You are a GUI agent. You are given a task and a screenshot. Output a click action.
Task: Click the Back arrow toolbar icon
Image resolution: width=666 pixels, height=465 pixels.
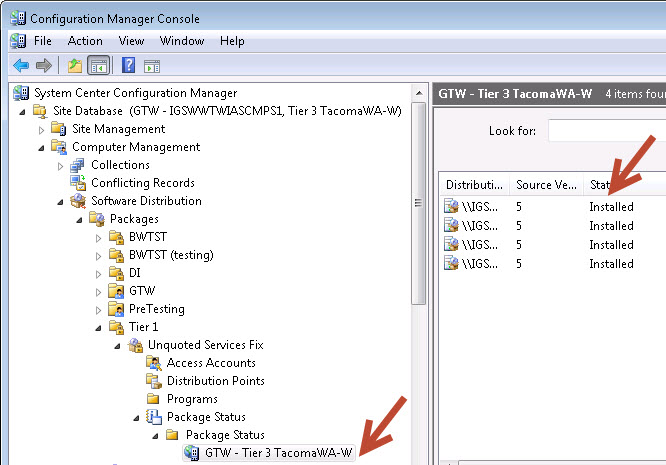click(x=21, y=66)
